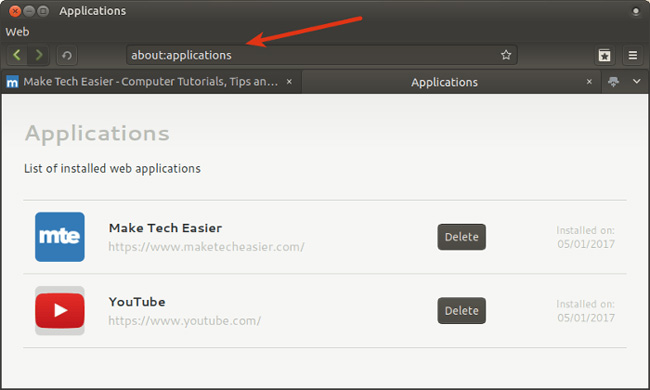The width and height of the screenshot is (650, 390).
Task: Click YouTube's installed date 05/01/2017
Action: click(x=586, y=318)
